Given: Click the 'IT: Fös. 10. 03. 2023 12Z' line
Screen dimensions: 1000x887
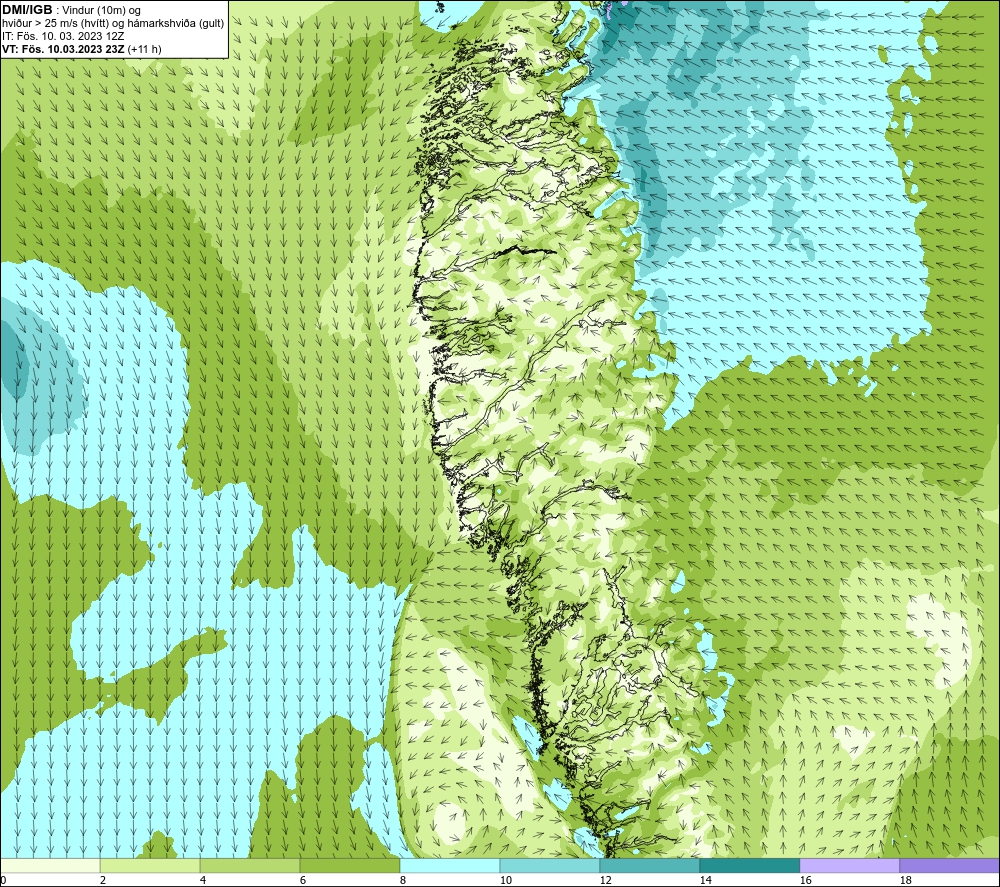Looking at the screenshot, I should tap(63, 36).
